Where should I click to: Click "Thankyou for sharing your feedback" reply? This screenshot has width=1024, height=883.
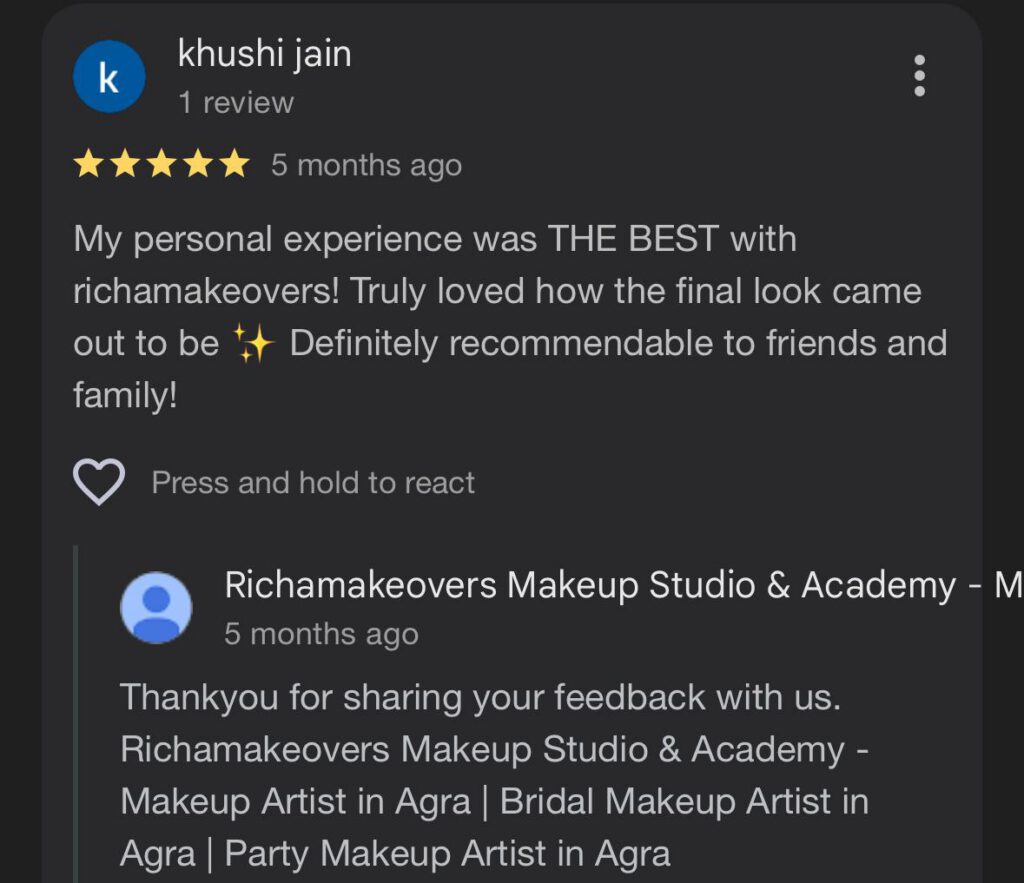[413, 698]
